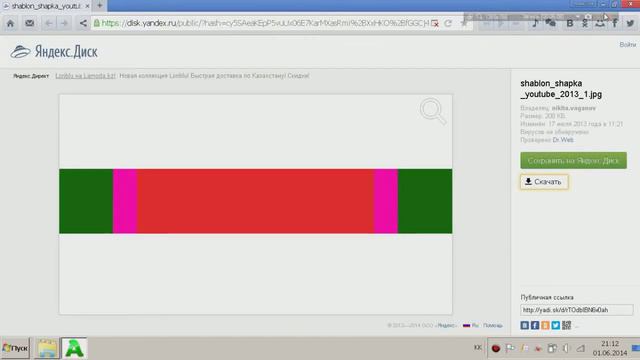Screen dimensions: 640x360
Task: Open VKontakte 'B' icon in browser toolbar
Action: point(570,23)
